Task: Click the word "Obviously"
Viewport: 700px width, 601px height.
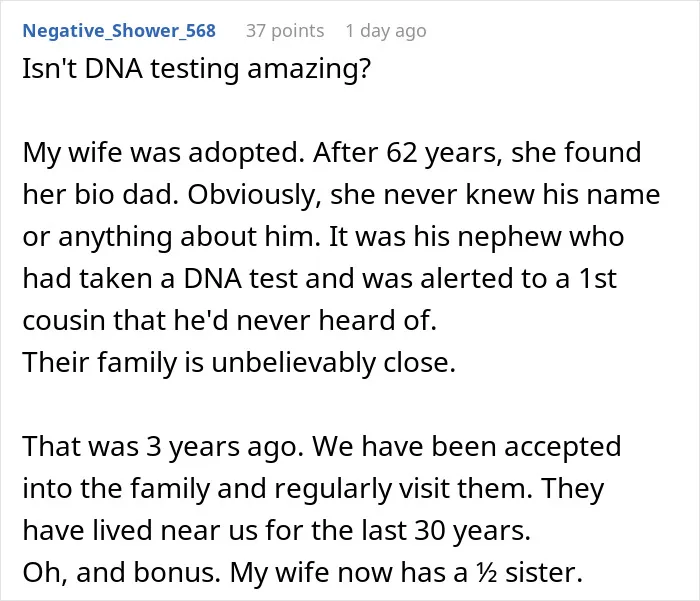Action: point(252,195)
